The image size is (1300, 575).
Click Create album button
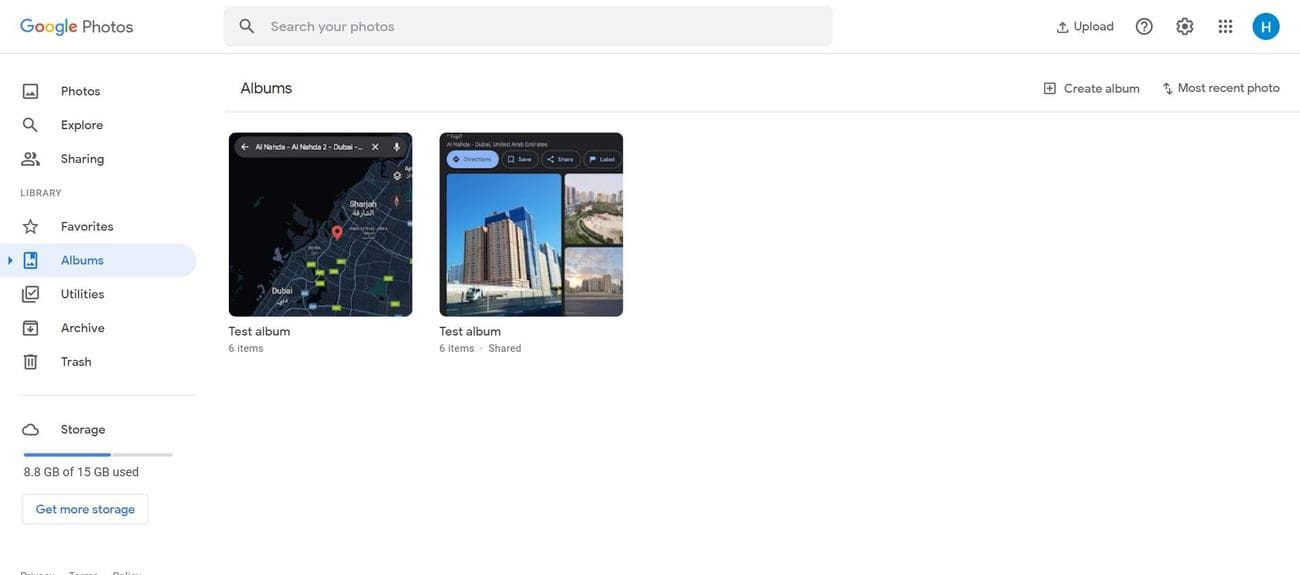point(1091,89)
